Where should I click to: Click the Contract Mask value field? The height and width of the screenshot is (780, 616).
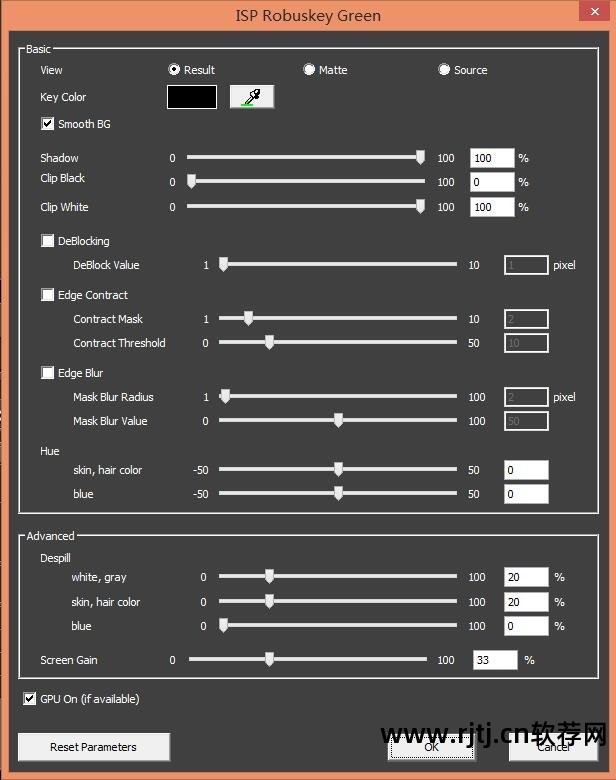(526, 319)
